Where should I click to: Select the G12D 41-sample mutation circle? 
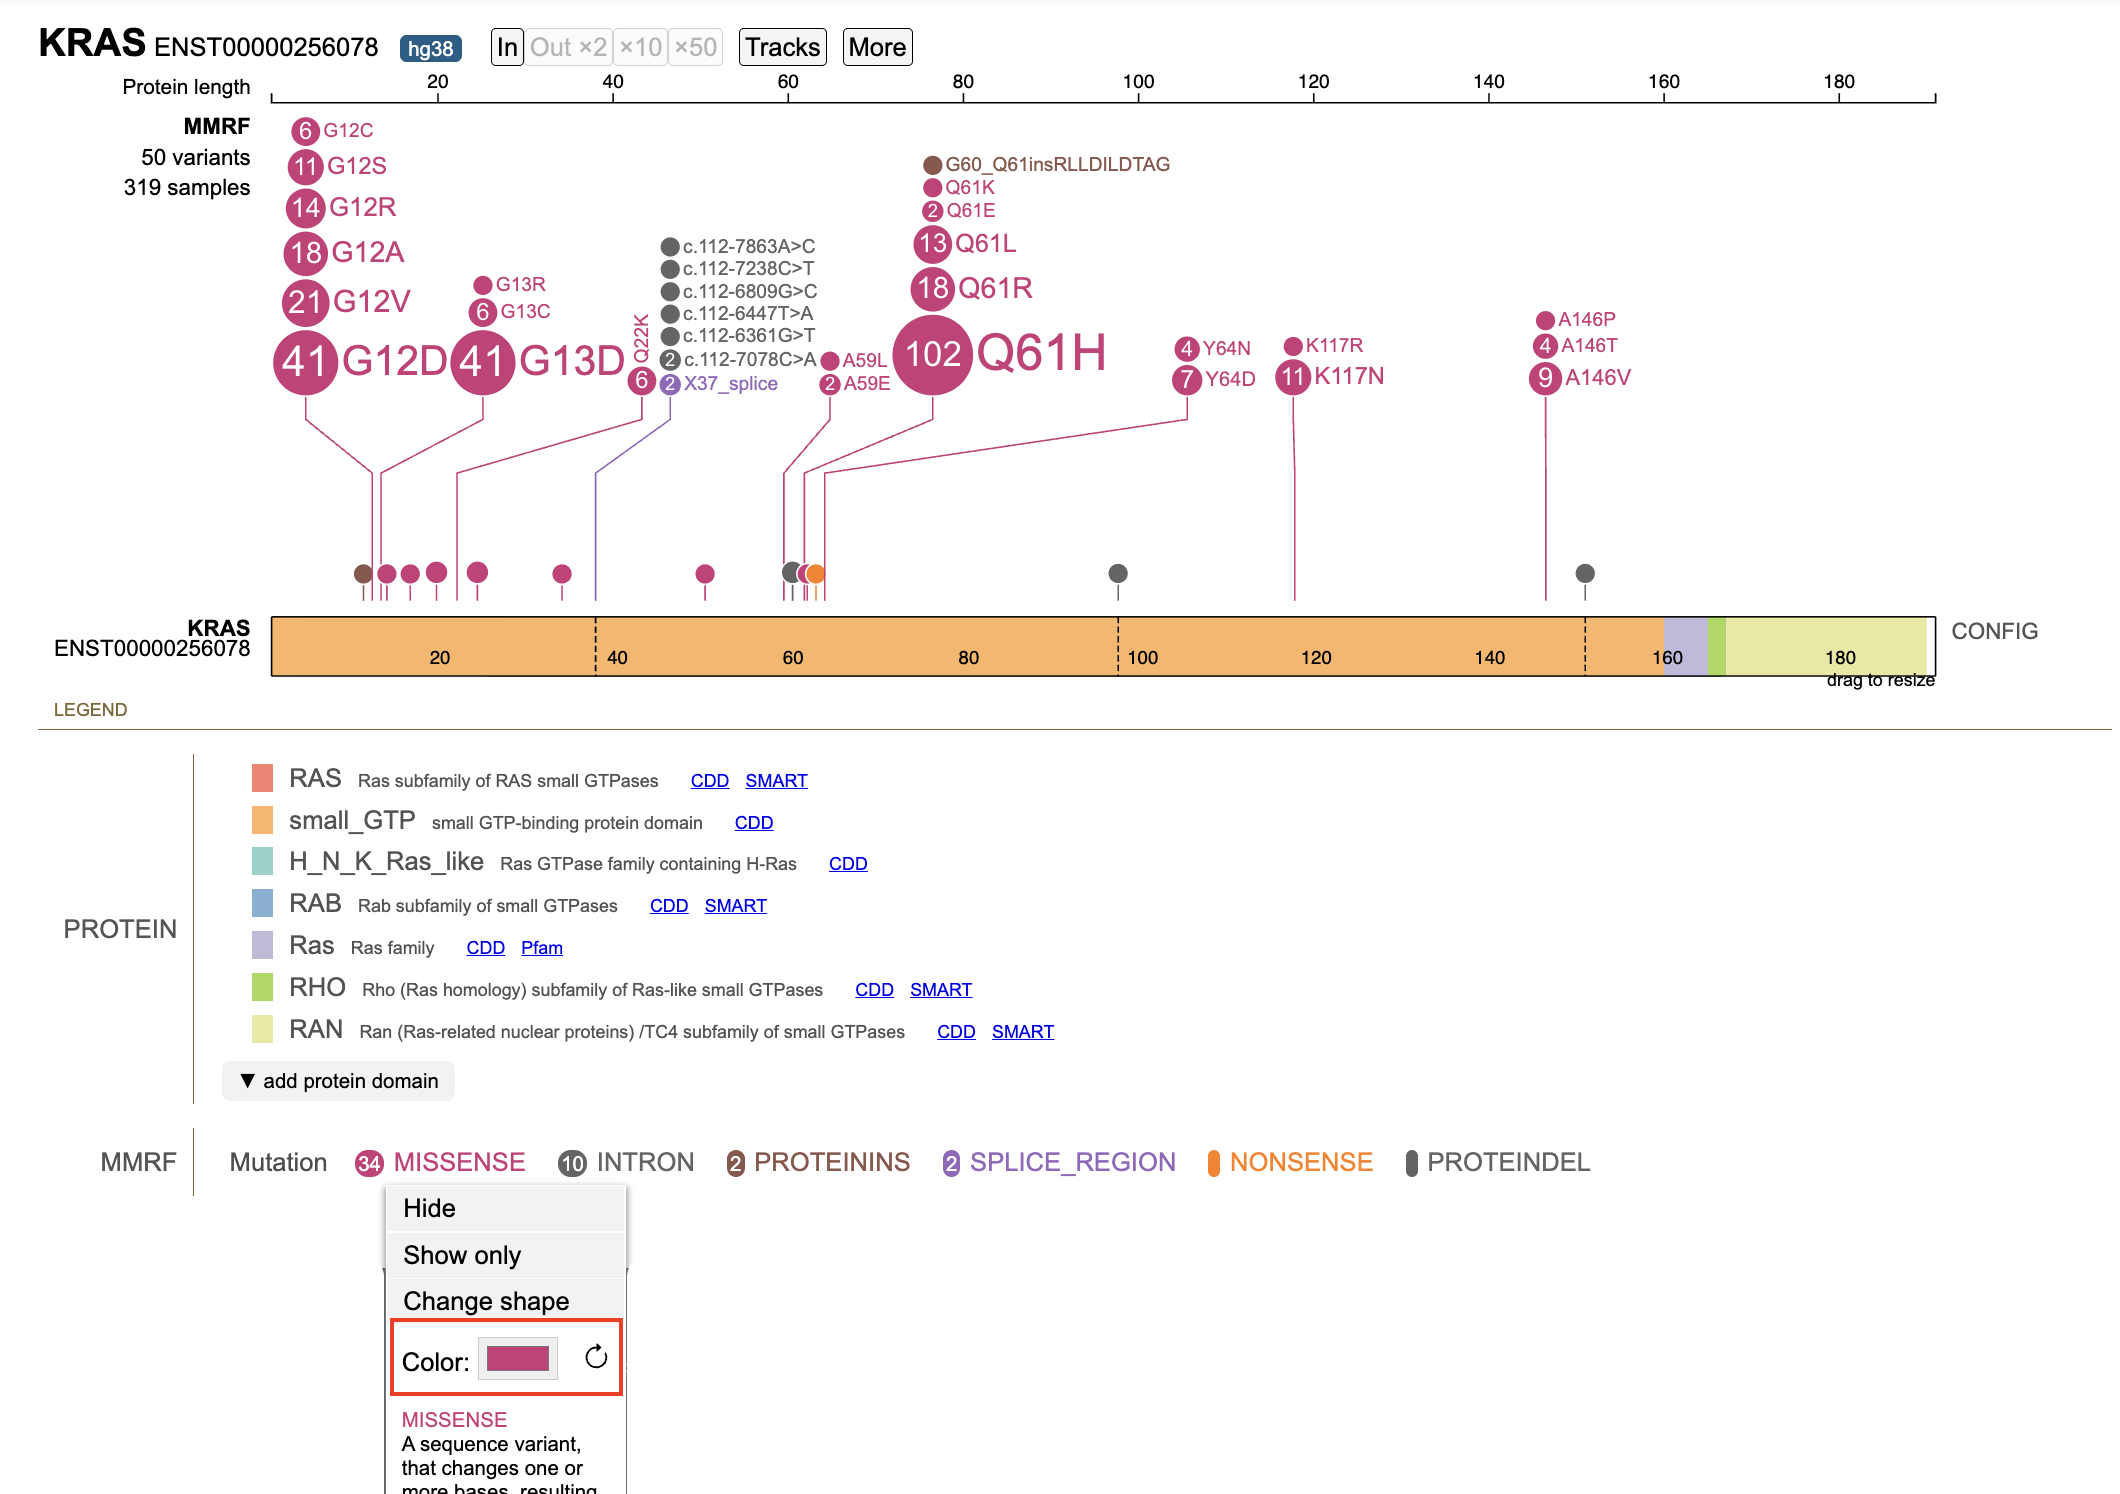tap(305, 362)
